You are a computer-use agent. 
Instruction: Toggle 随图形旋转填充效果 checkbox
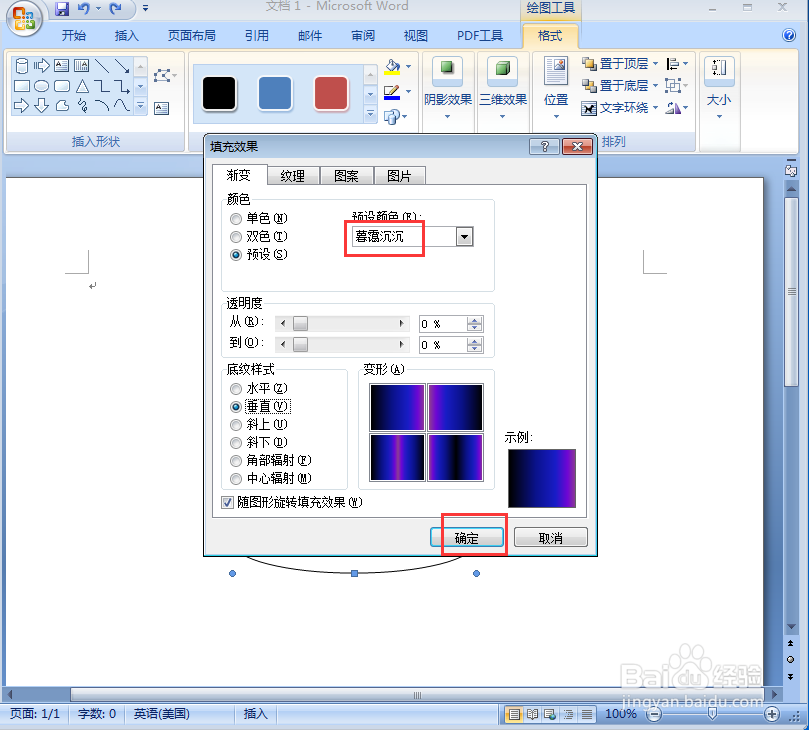coord(228,502)
